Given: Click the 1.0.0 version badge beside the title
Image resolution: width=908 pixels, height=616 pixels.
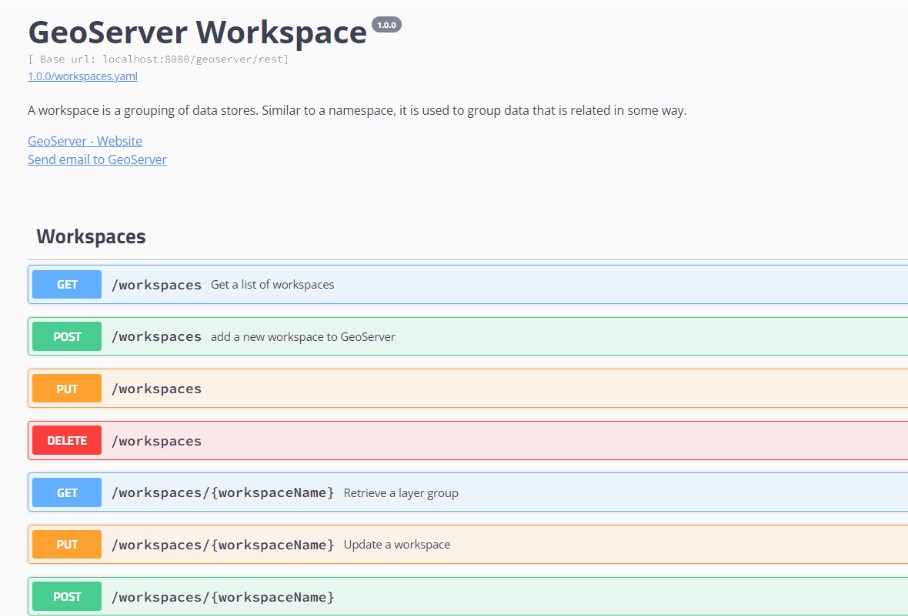Looking at the screenshot, I should (386, 25).
